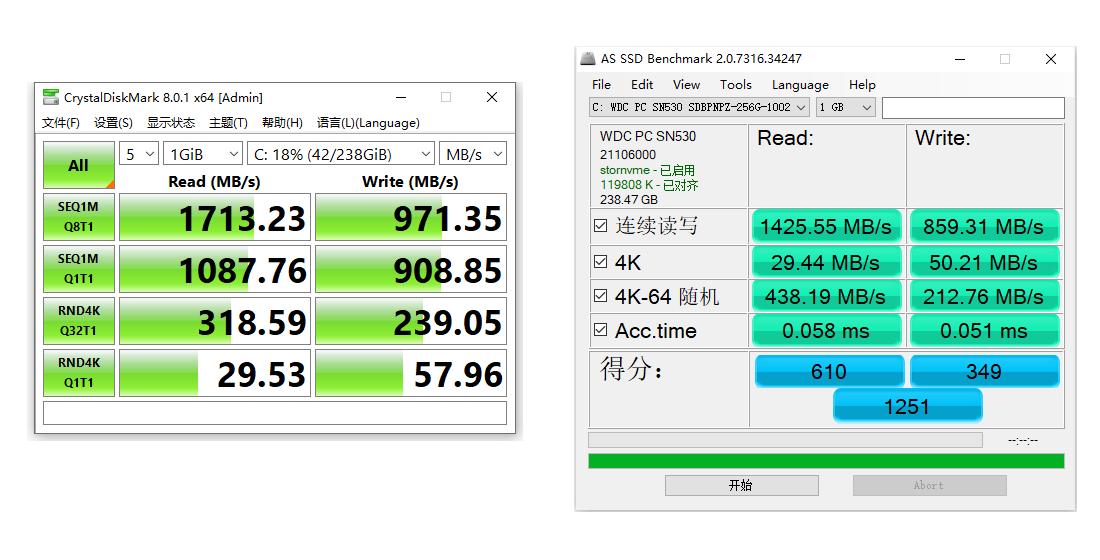The height and width of the screenshot is (560, 1100).
Task: Click the 0.058 ms read access time
Action: click(x=826, y=331)
